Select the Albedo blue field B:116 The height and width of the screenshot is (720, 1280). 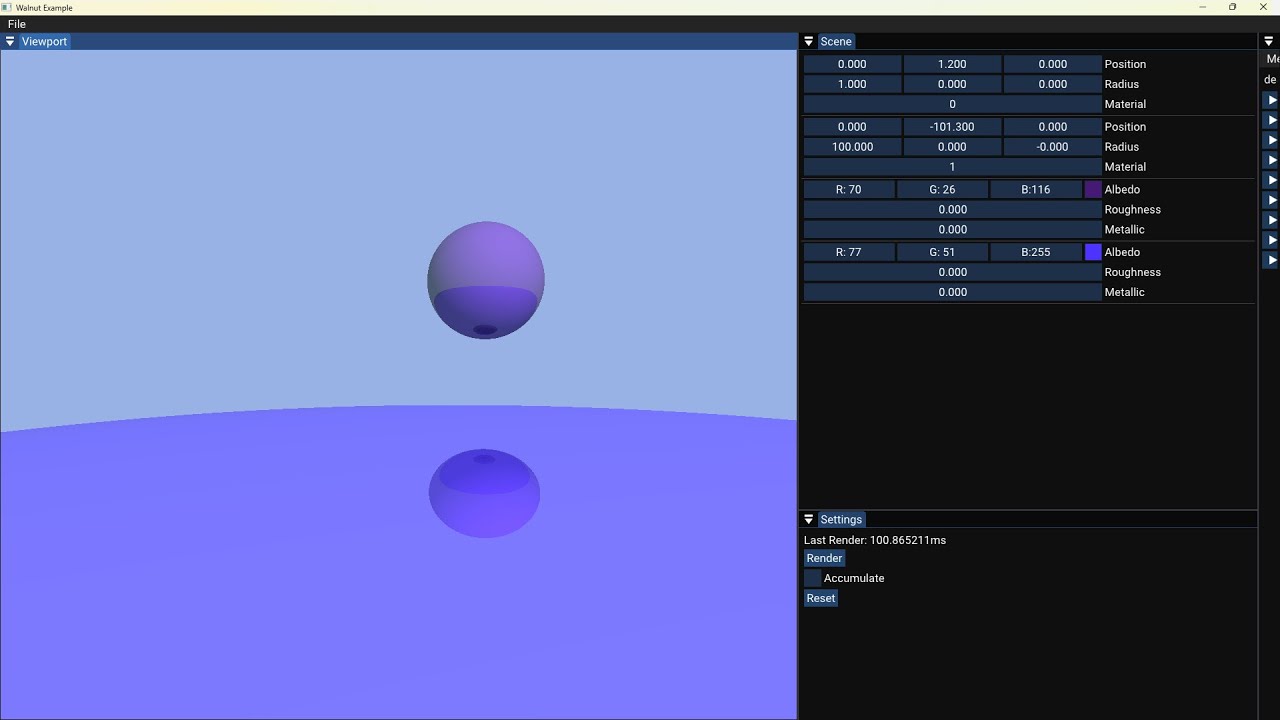click(x=1036, y=190)
